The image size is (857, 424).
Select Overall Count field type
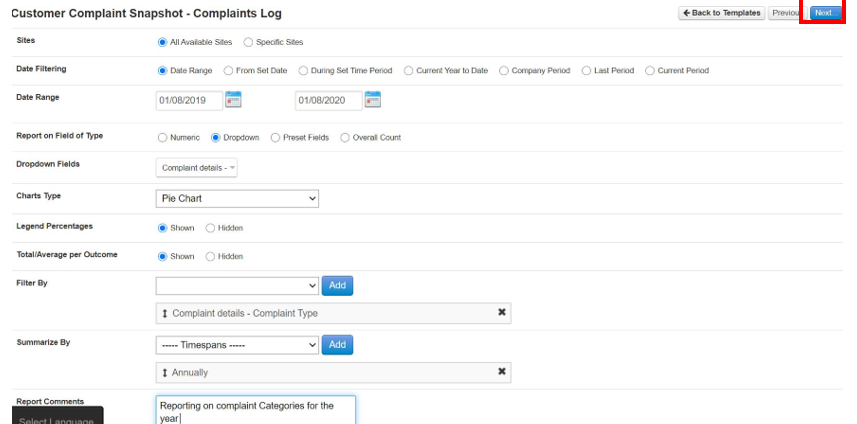tap(345, 138)
